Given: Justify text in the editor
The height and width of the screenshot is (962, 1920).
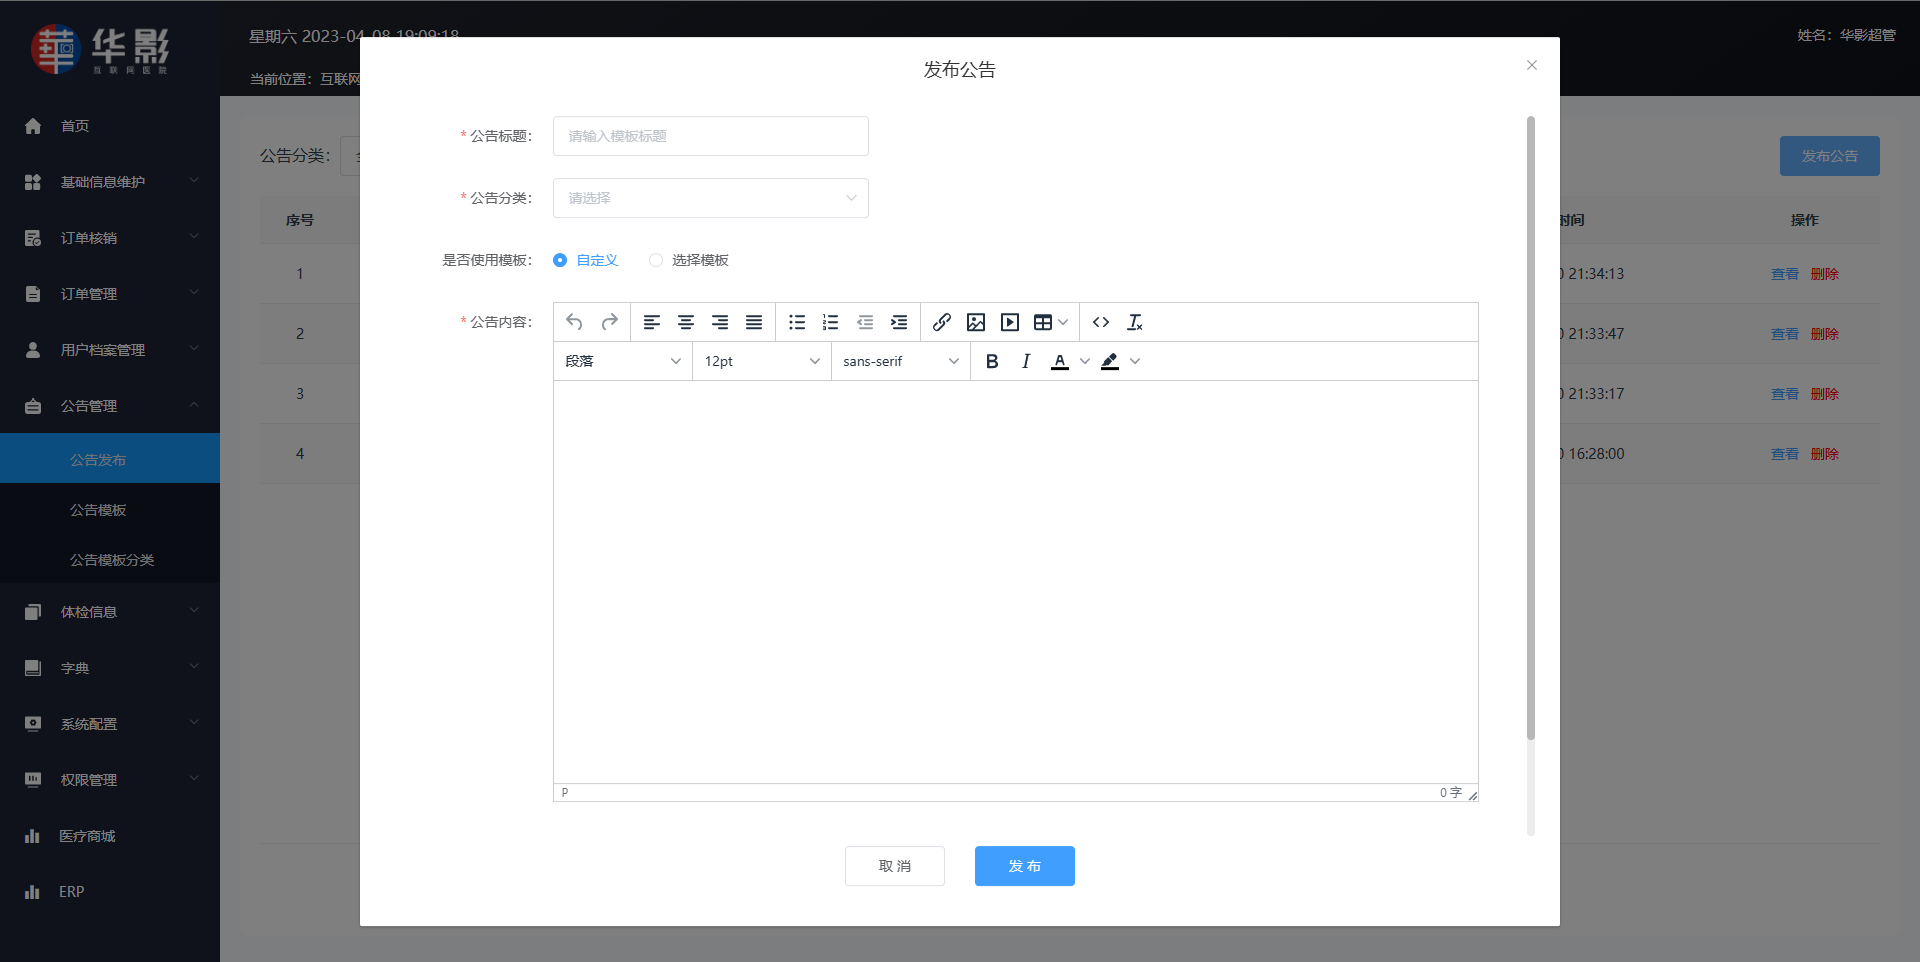Looking at the screenshot, I should tap(754, 322).
